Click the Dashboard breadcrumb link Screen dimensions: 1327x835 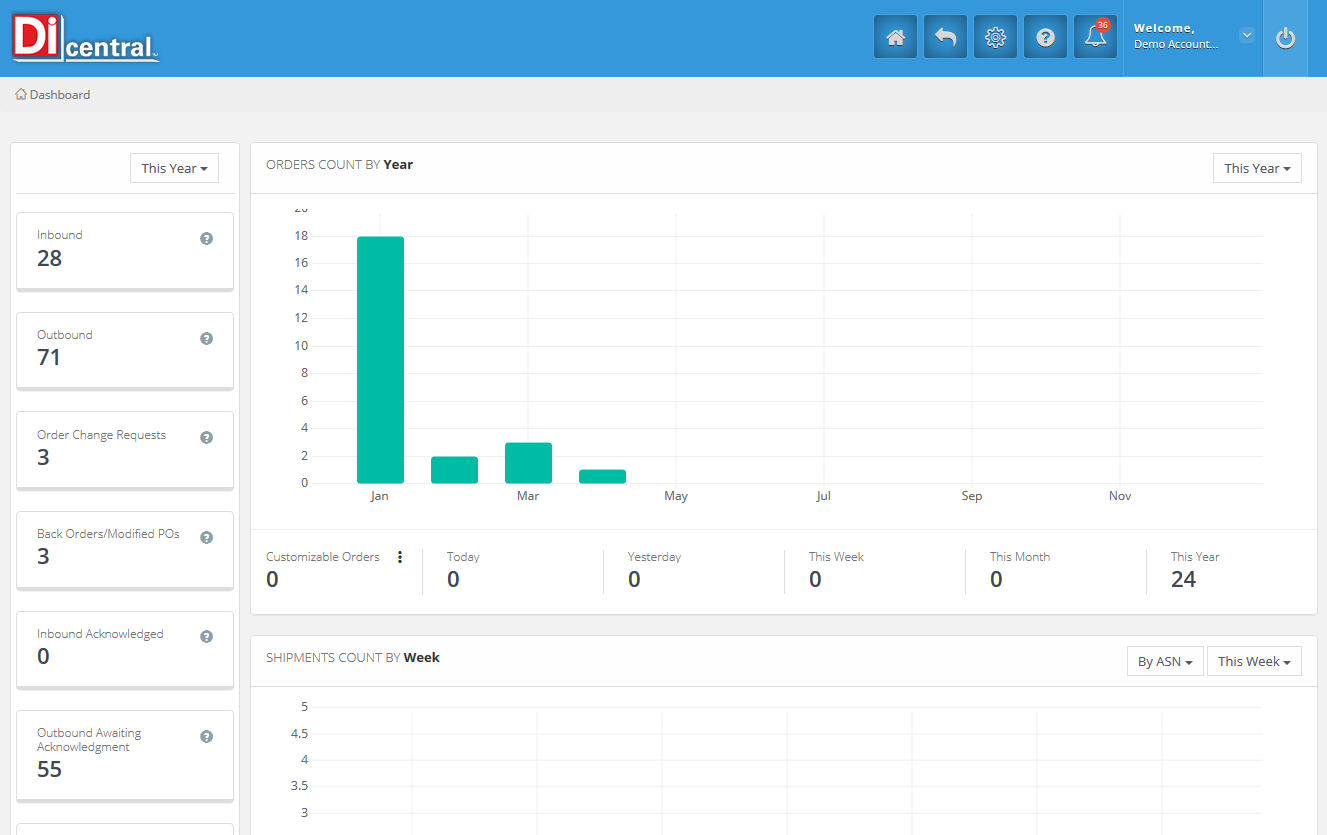[59, 95]
